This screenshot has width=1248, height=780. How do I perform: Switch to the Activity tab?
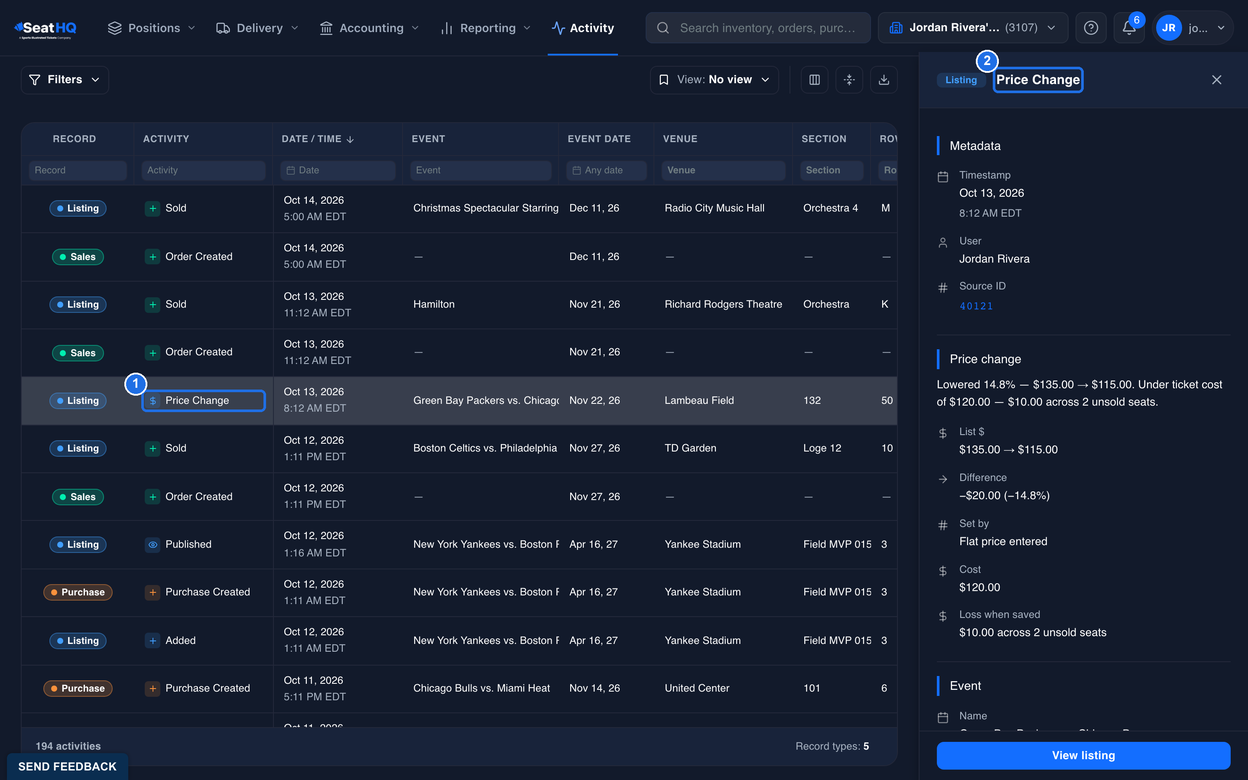[x=583, y=28]
